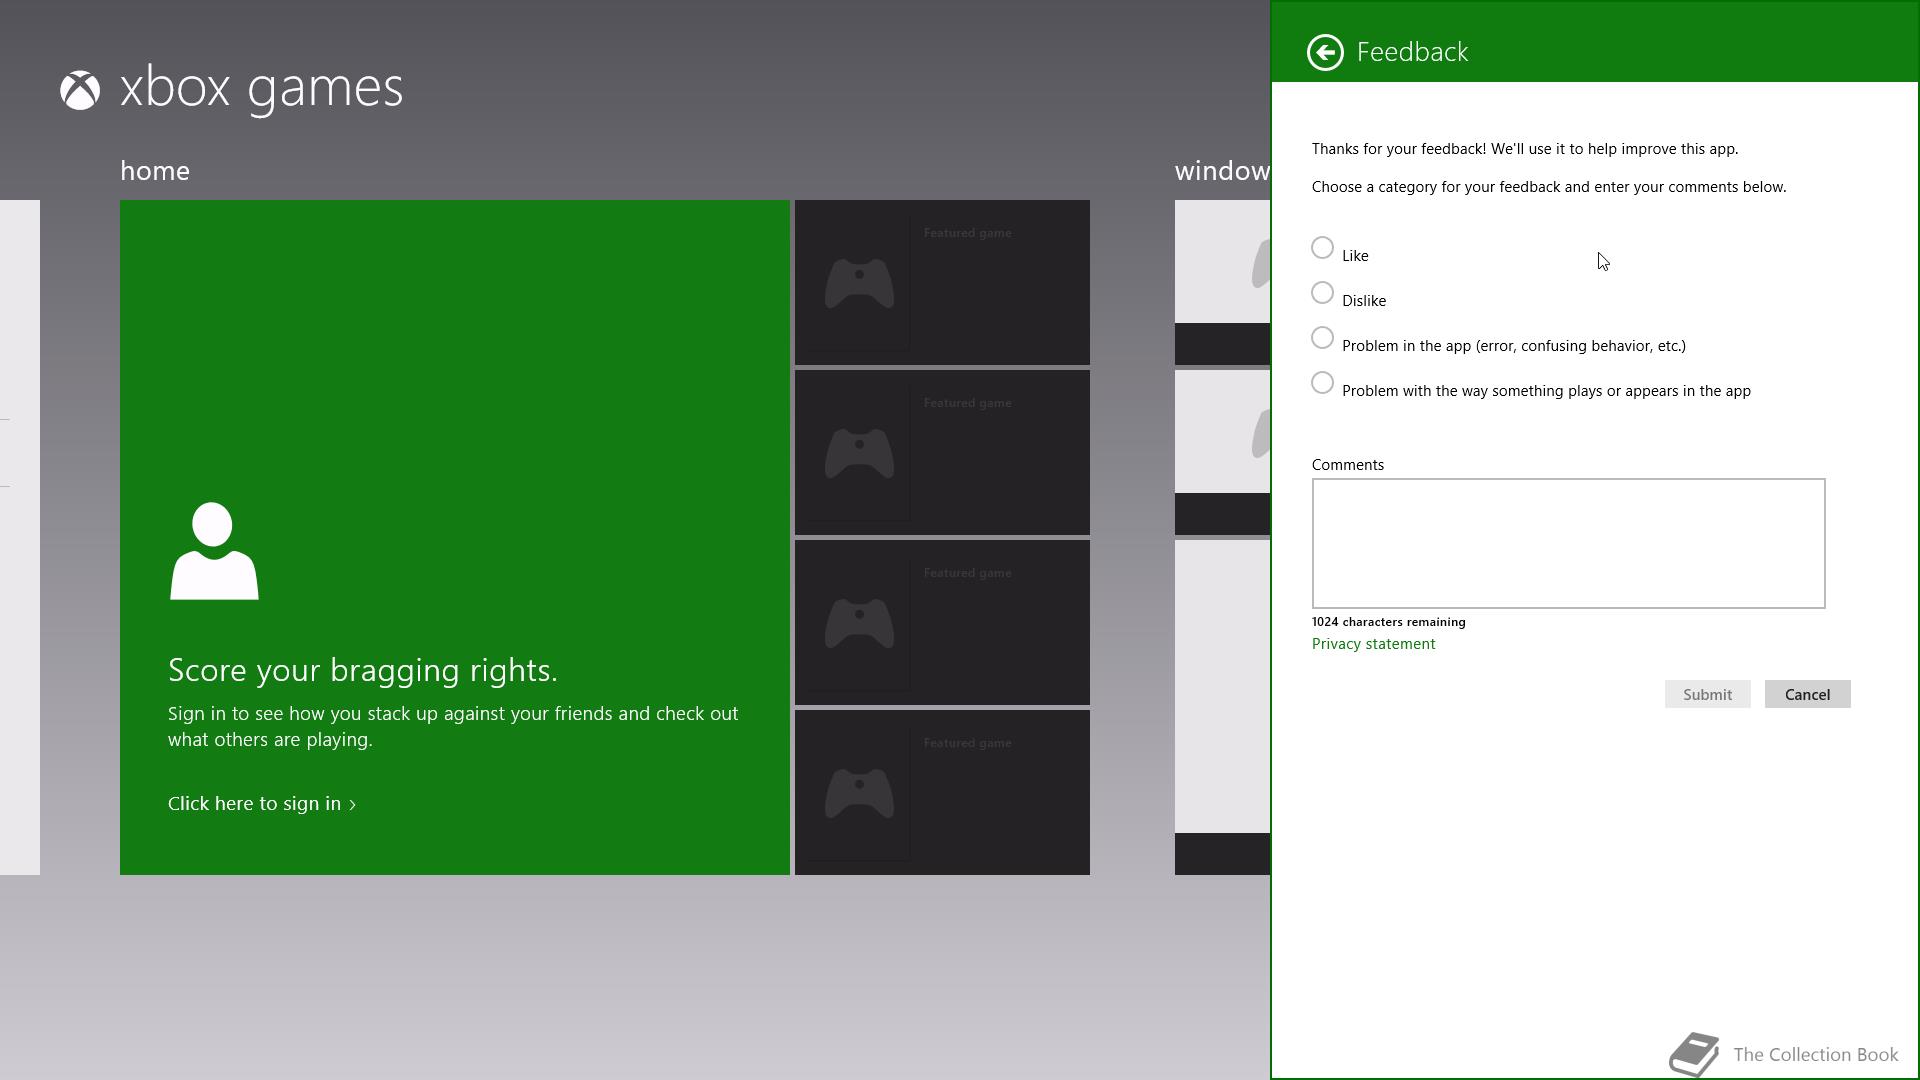Image resolution: width=1920 pixels, height=1080 pixels.
Task: Click the user profile silhouette icon
Action: pos(214,551)
